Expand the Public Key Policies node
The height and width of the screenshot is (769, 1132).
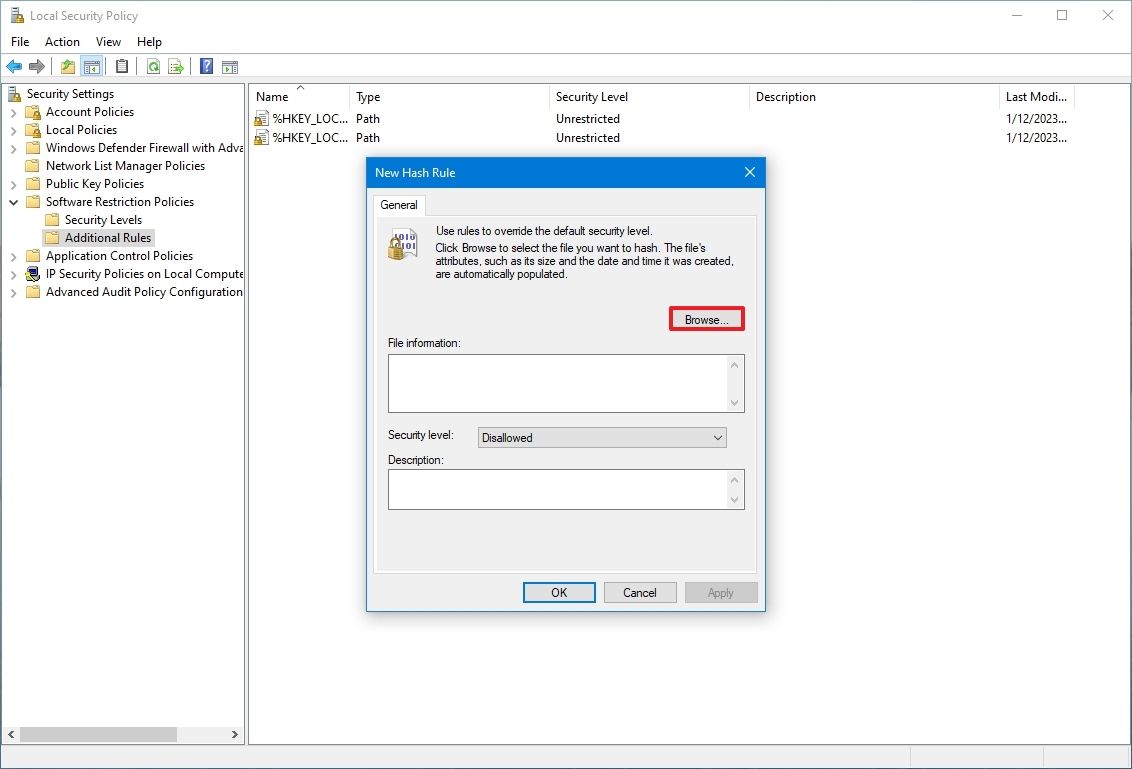coord(13,183)
